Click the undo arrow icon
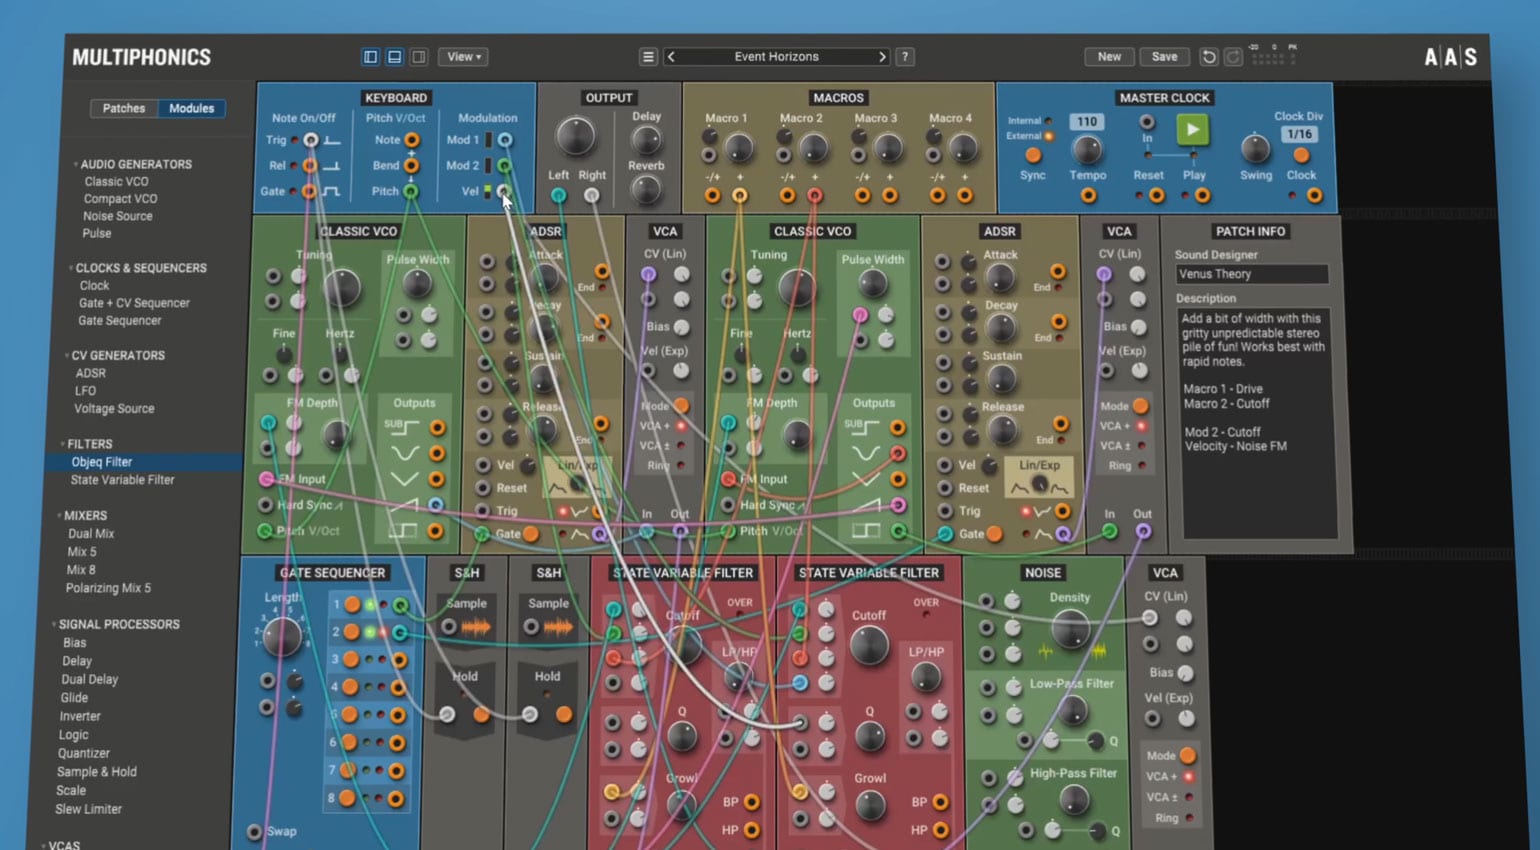 point(1208,57)
